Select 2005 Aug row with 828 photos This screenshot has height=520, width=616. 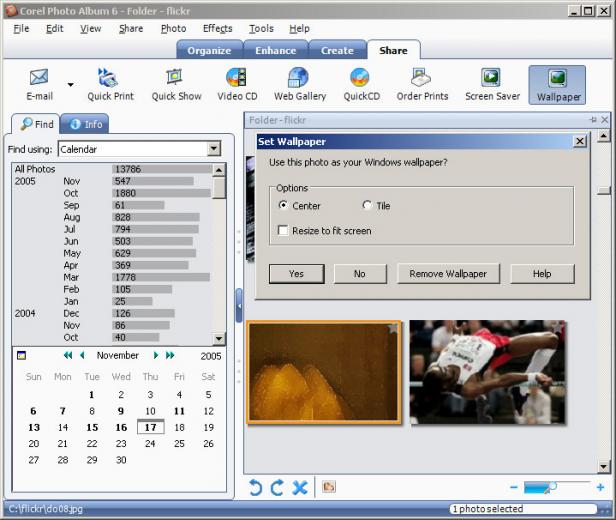(x=112, y=217)
